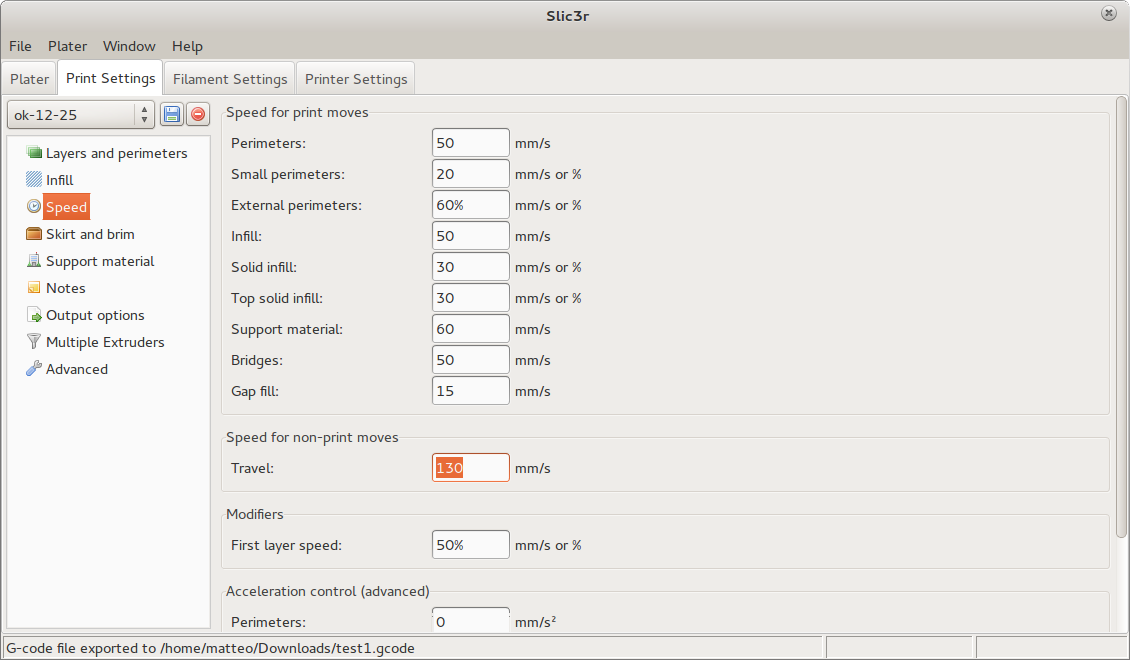Click the Speed clock icon

(34, 207)
